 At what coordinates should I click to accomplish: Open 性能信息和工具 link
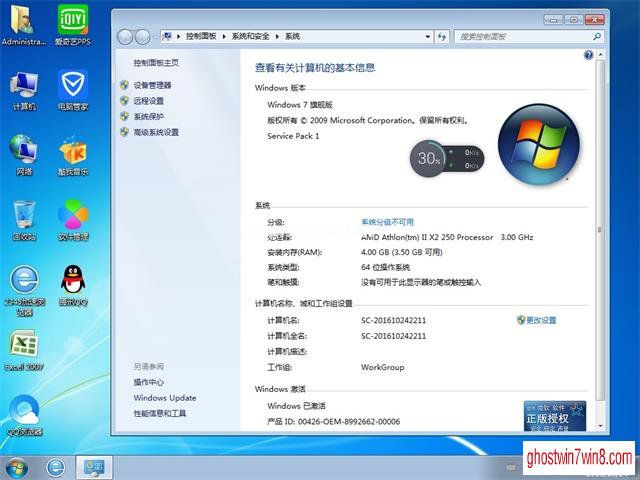pyautogui.click(x=160, y=413)
